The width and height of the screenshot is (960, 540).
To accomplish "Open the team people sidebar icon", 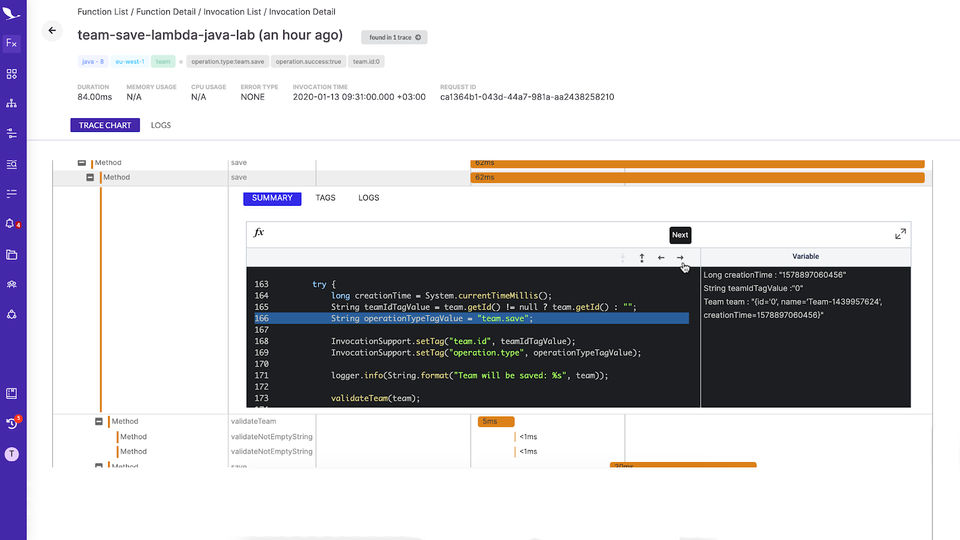I will point(11,284).
